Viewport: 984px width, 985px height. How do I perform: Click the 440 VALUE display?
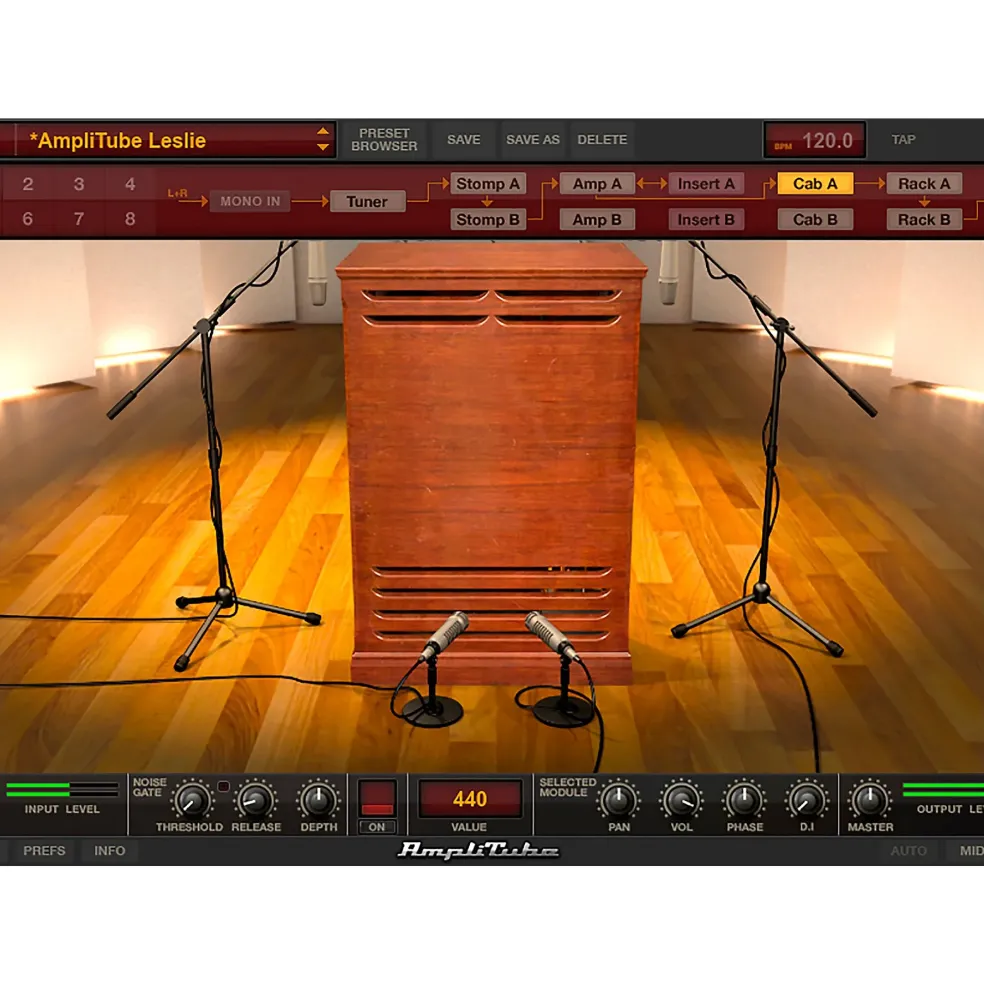coord(470,799)
